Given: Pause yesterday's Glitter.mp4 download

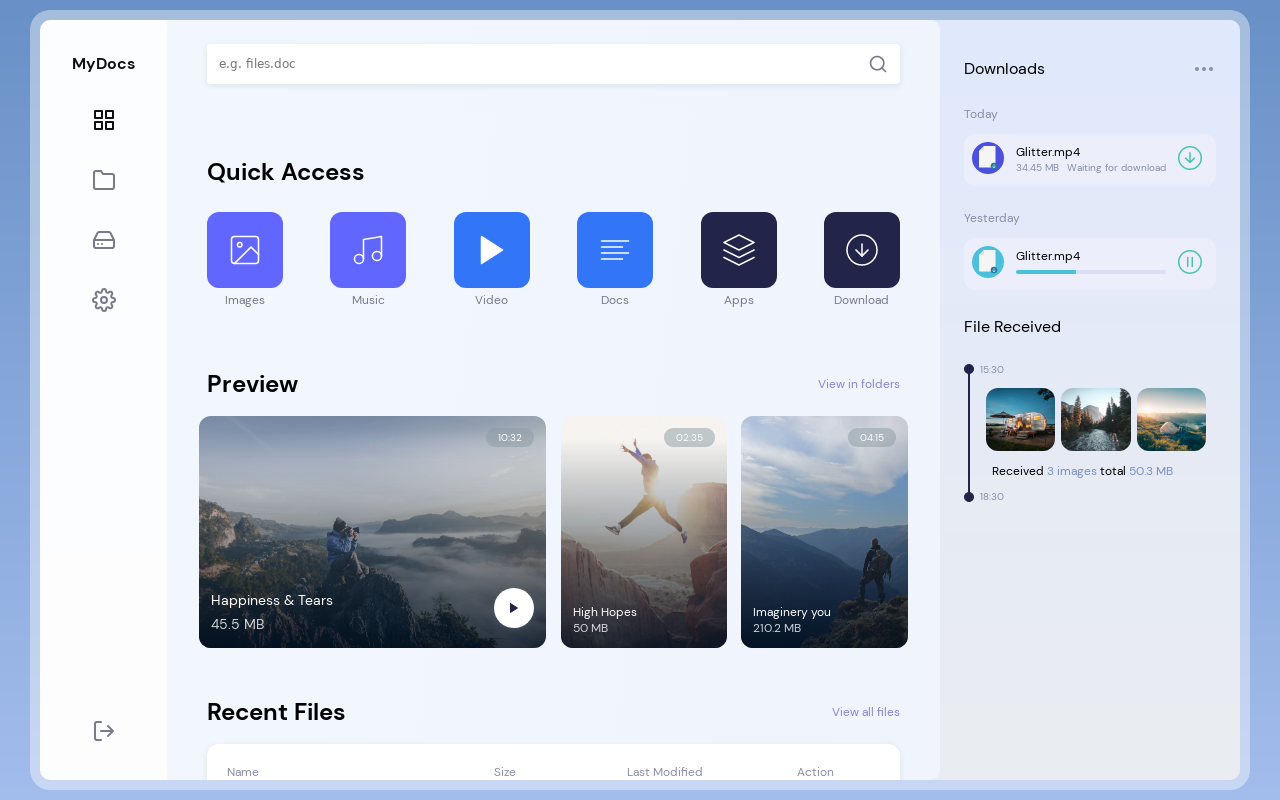Looking at the screenshot, I should pos(1189,262).
